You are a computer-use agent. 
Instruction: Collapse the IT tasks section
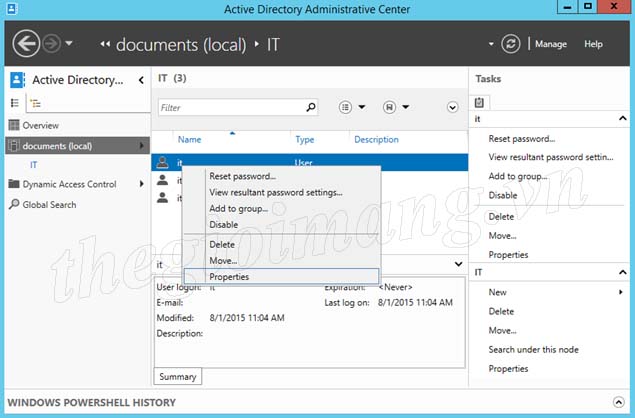(x=622, y=272)
